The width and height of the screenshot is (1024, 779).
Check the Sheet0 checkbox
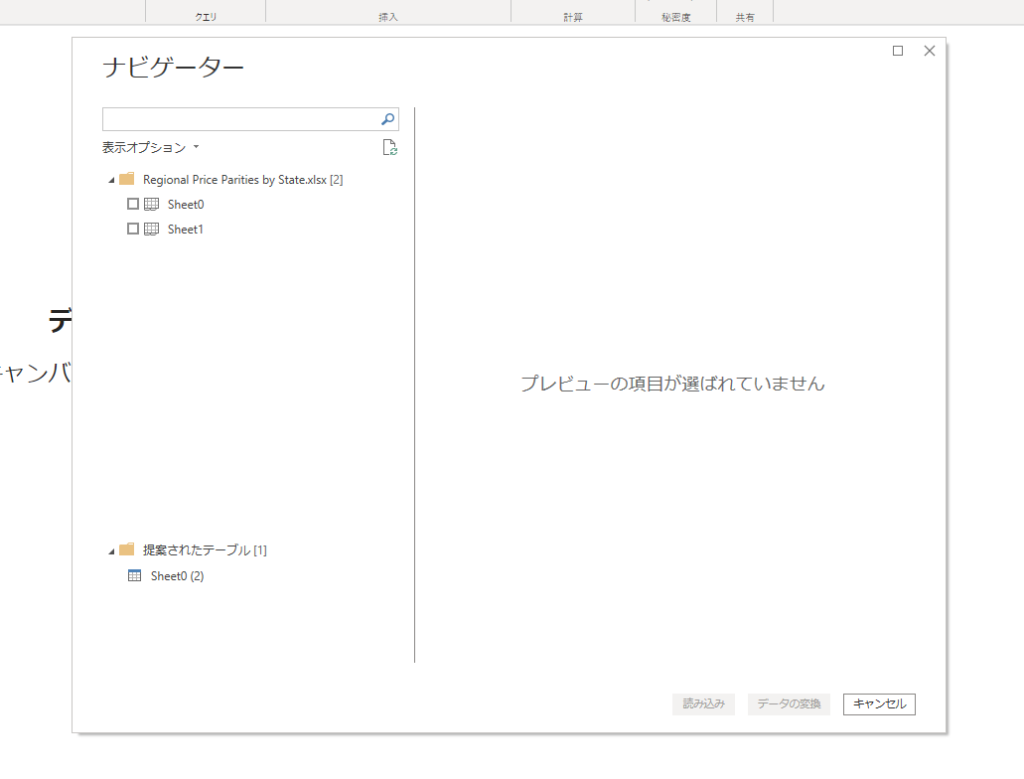[133, 204]
